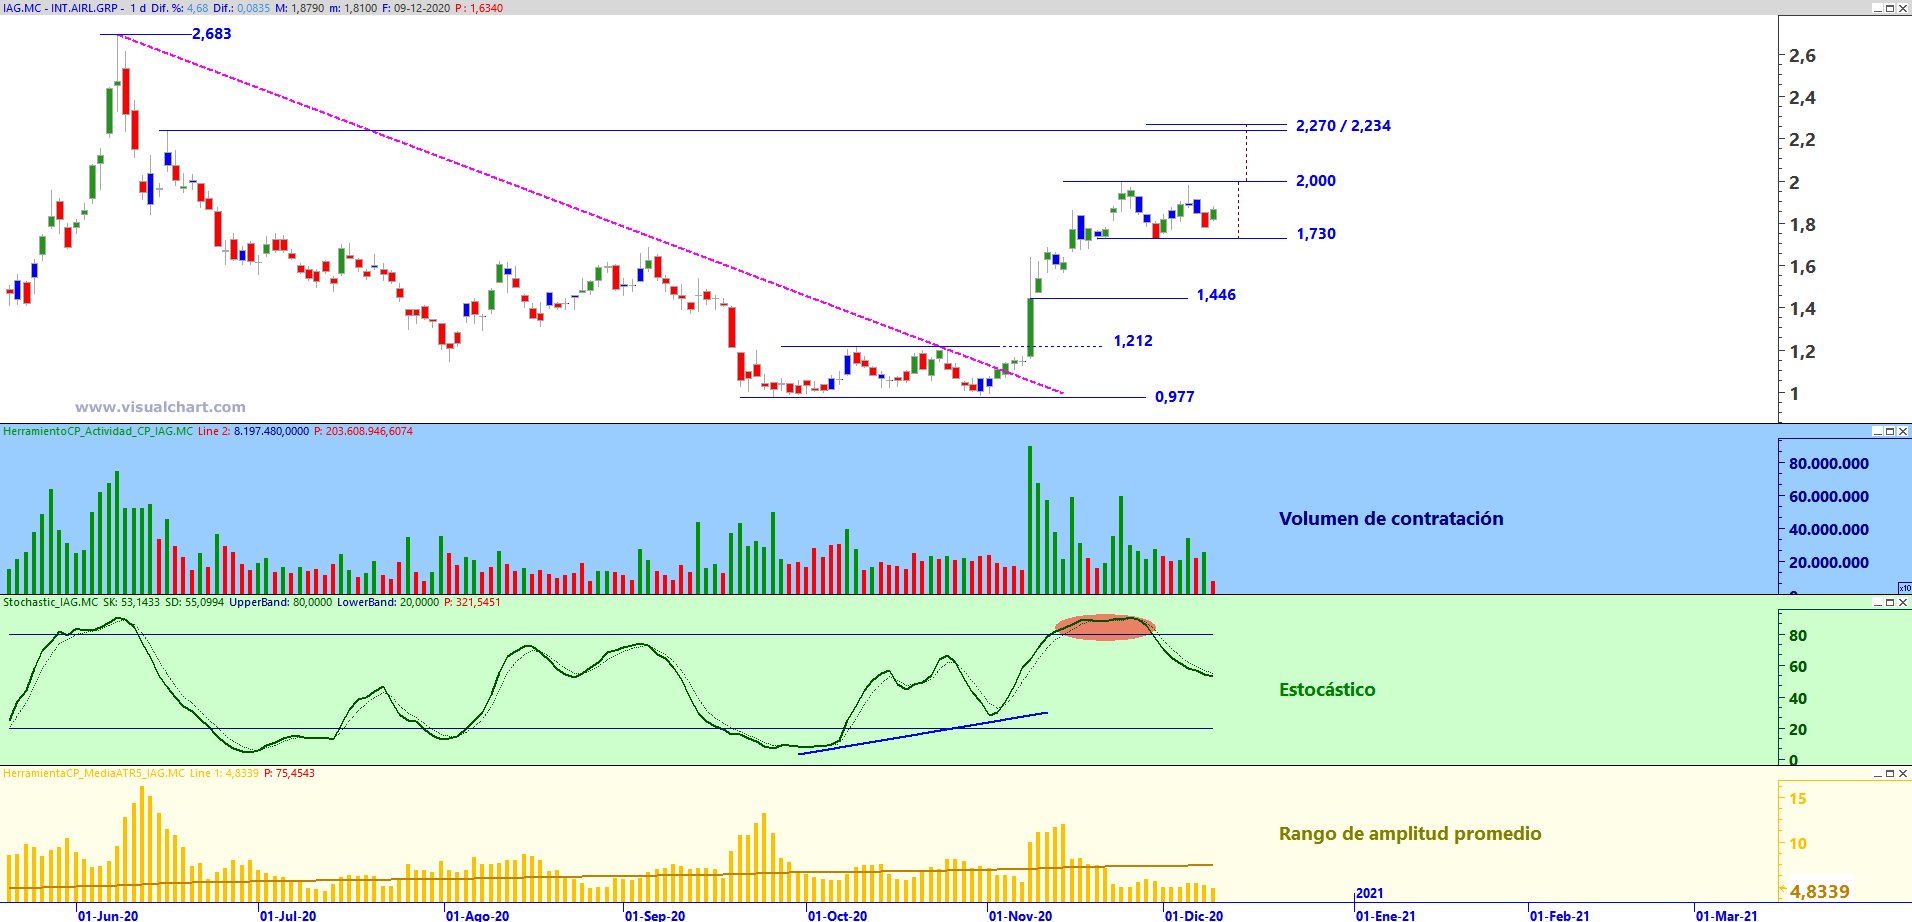Click the x10 scale multiplier box

tap(1904, 588)
